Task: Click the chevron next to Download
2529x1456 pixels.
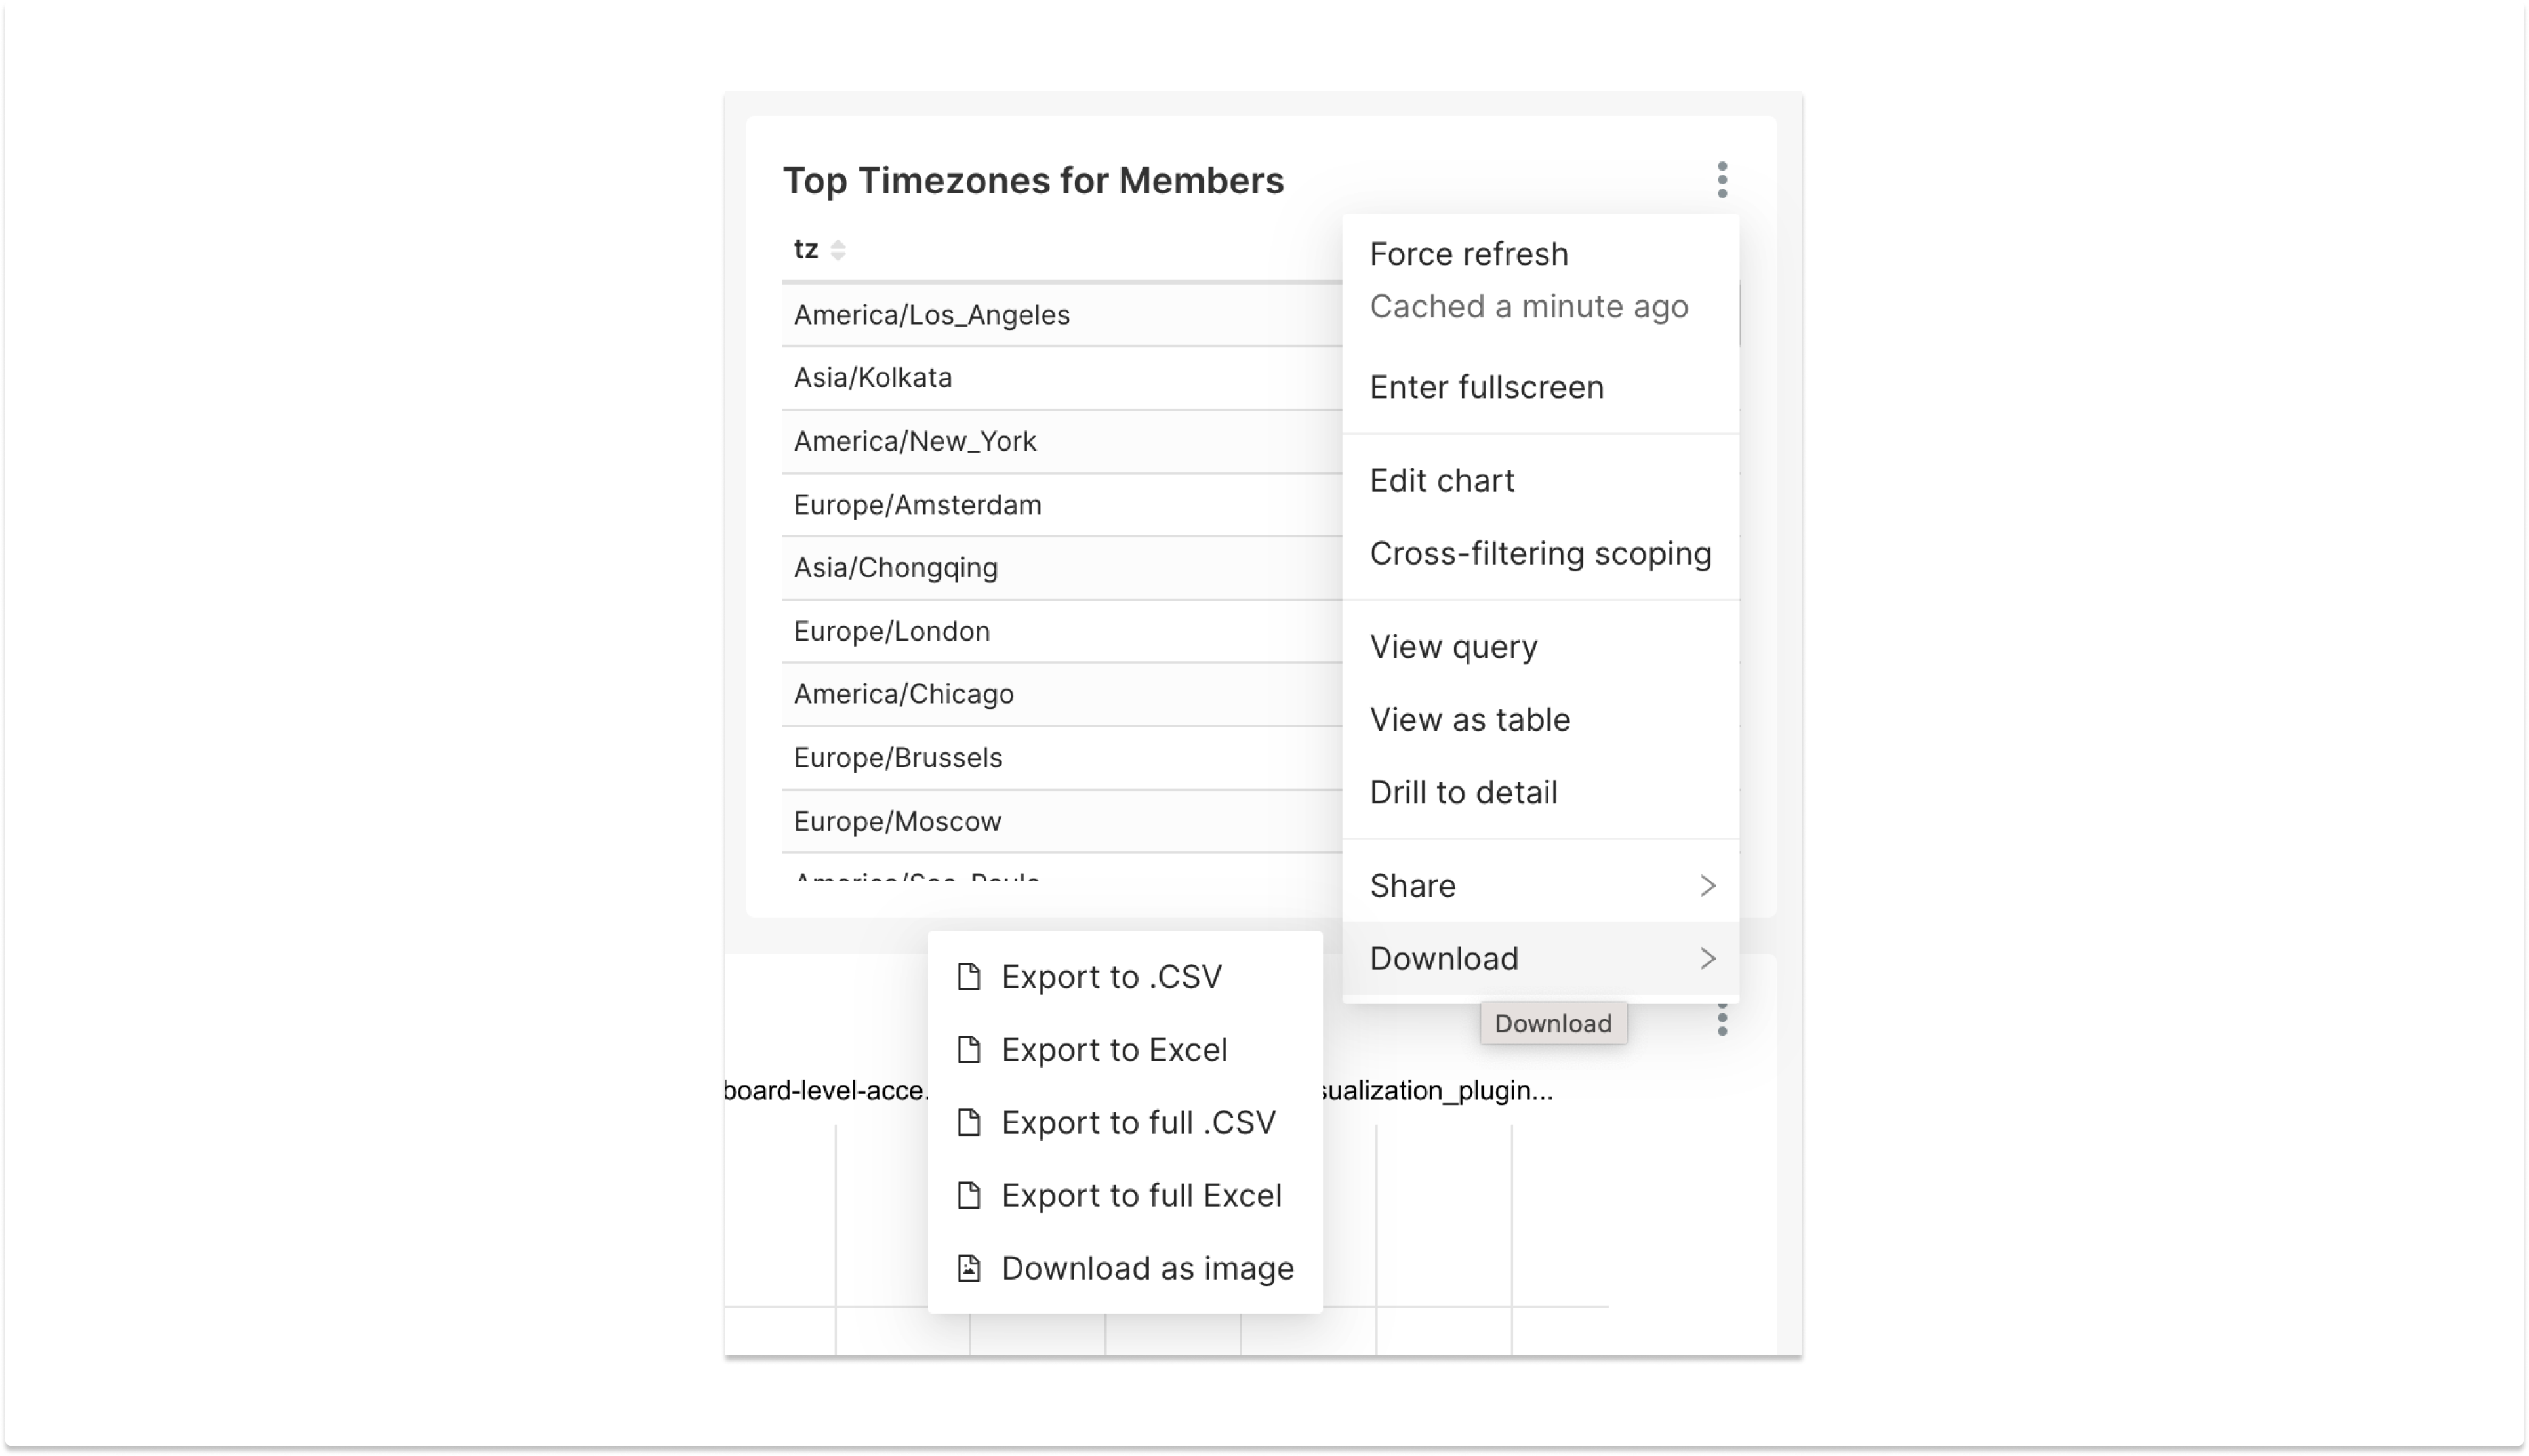Action: pos(1709,958)
